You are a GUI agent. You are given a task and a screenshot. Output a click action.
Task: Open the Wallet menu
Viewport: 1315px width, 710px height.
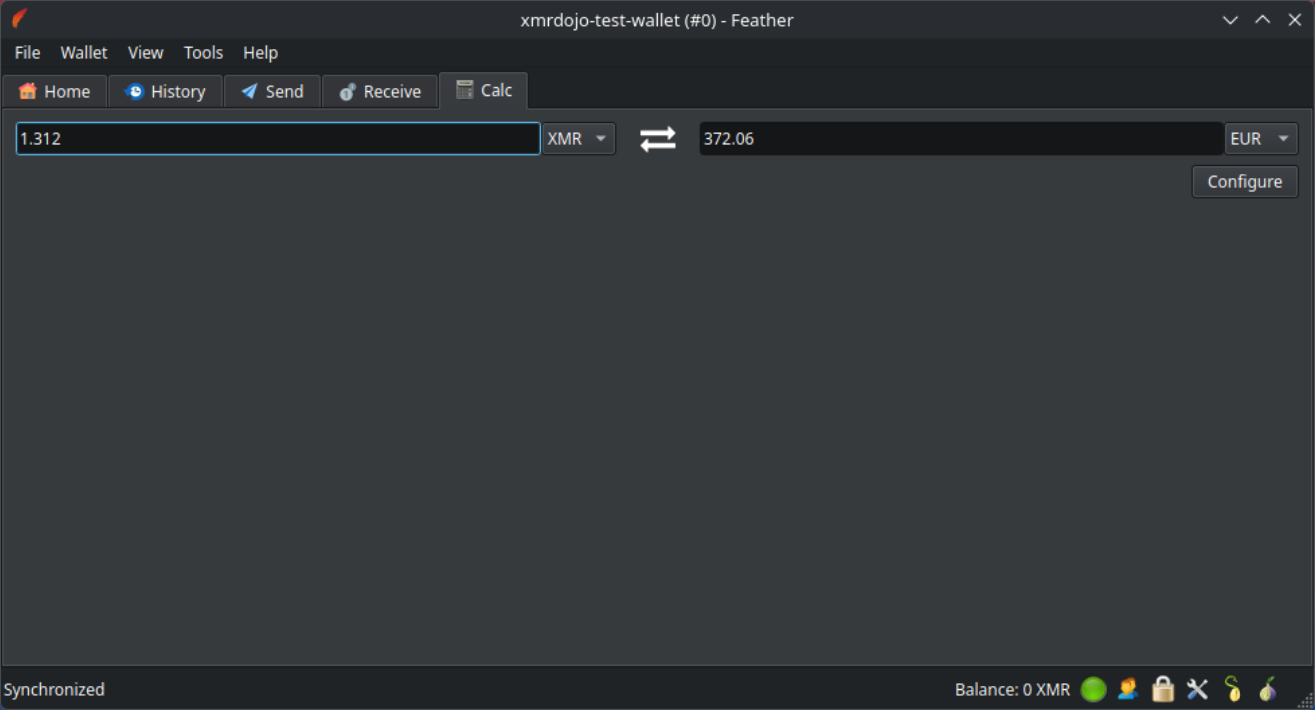[x=84, y=53]
